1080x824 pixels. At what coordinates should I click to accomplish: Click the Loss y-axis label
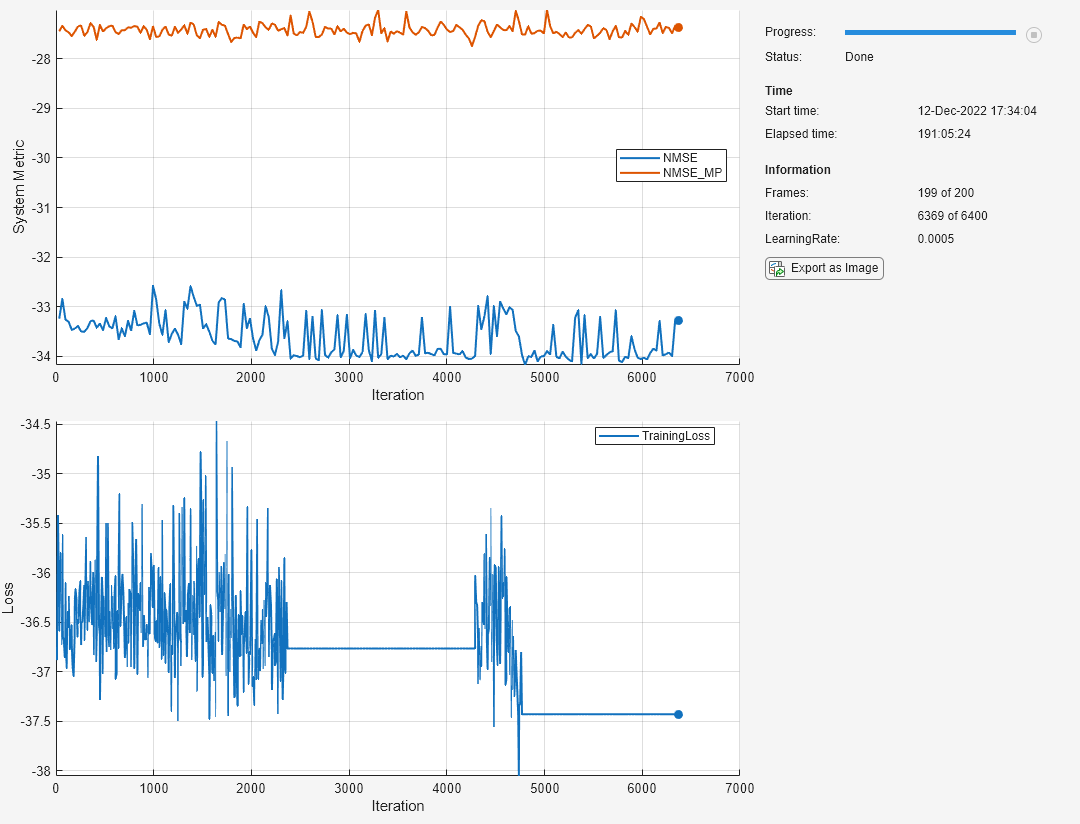8,598
